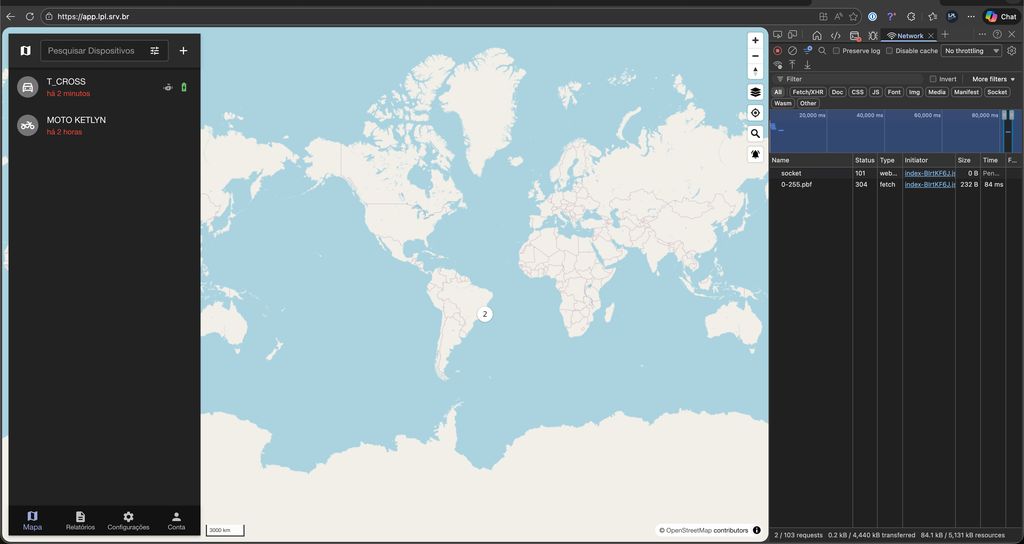Check the Invert filter checkbox
The width and height of the screenshot is (1024, 544).
coord(933,79)
